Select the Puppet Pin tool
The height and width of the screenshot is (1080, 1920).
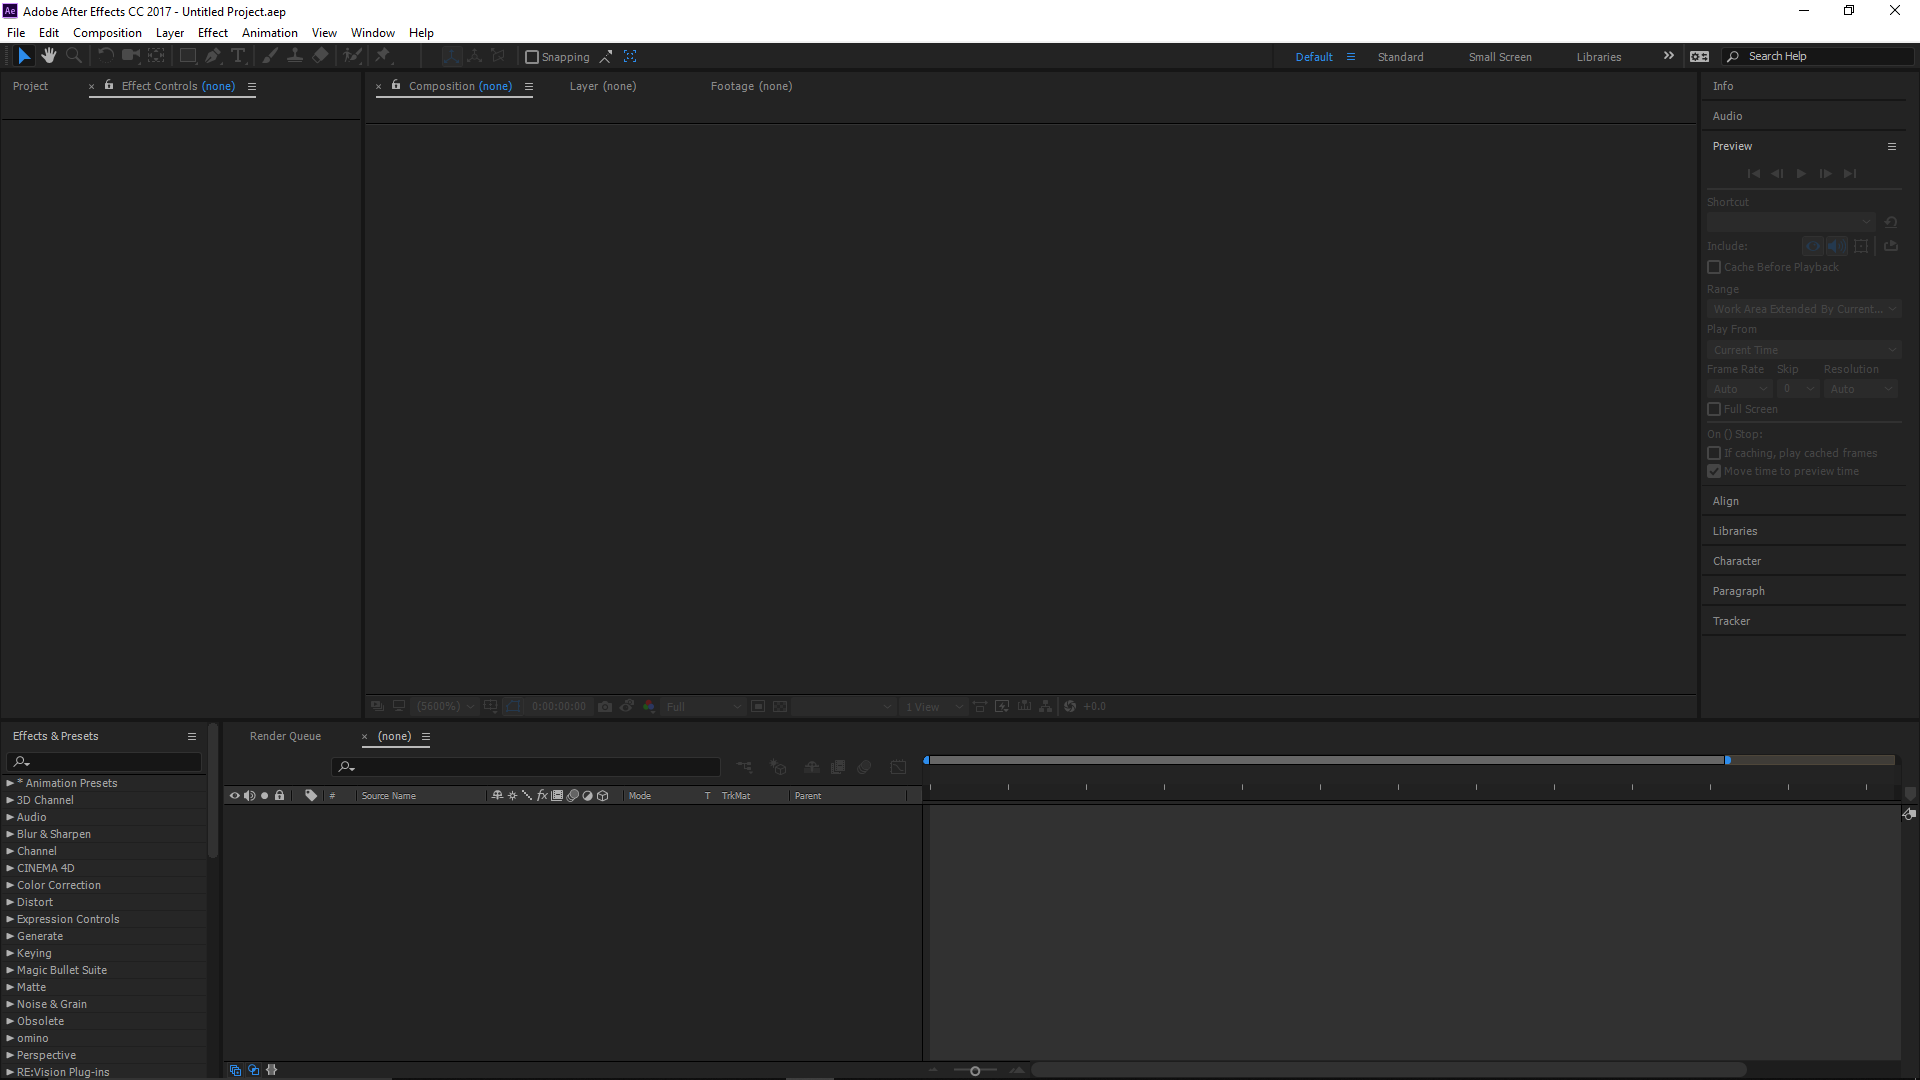tap(382, 56)
